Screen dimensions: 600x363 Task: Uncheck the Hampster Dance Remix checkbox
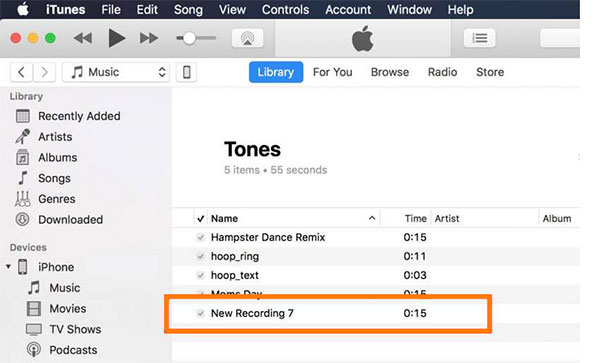pos(201,238)
